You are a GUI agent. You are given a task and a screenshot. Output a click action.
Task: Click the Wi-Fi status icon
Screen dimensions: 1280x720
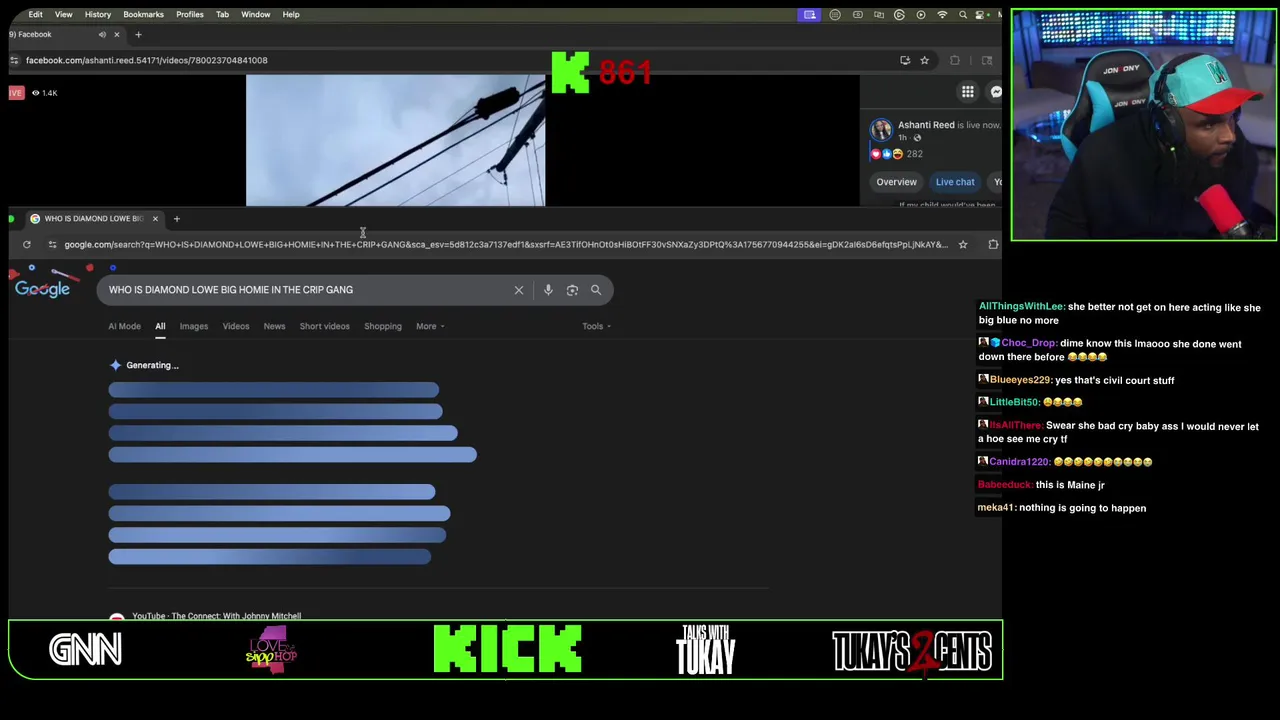tap(942, 15)
